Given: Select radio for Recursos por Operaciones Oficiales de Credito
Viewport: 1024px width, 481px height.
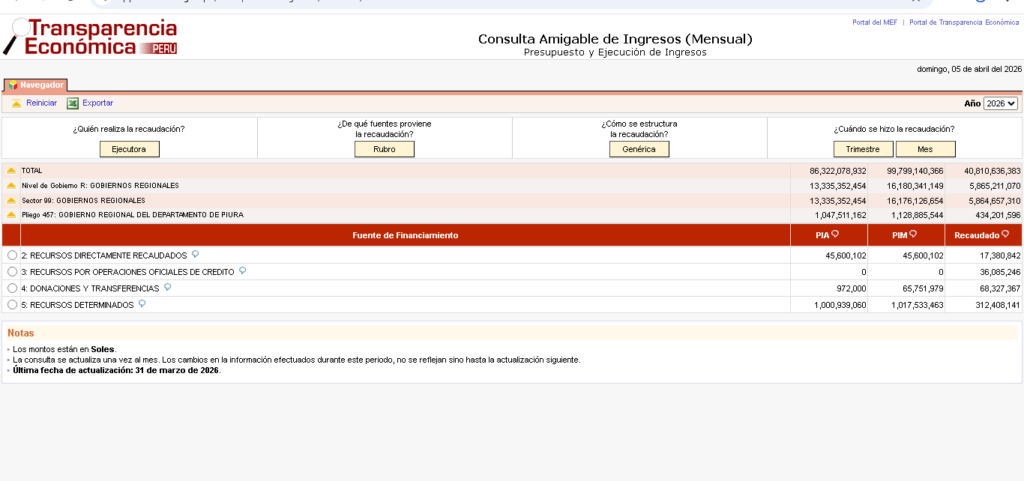Looking at the screenshot, I should pos(12,272).
